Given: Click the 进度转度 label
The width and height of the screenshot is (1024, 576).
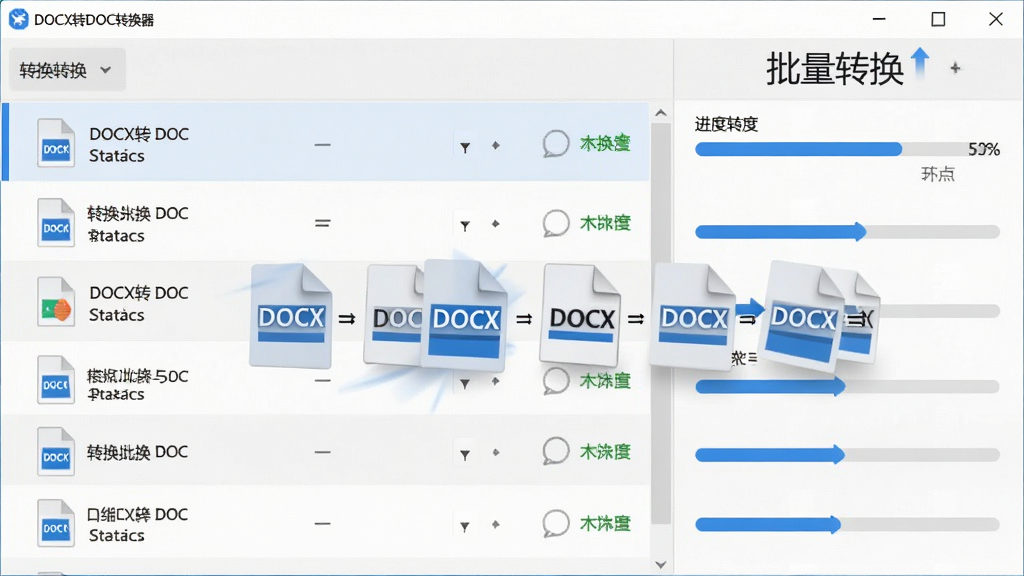Looking at the screenshot, I should tap(726, 124).
